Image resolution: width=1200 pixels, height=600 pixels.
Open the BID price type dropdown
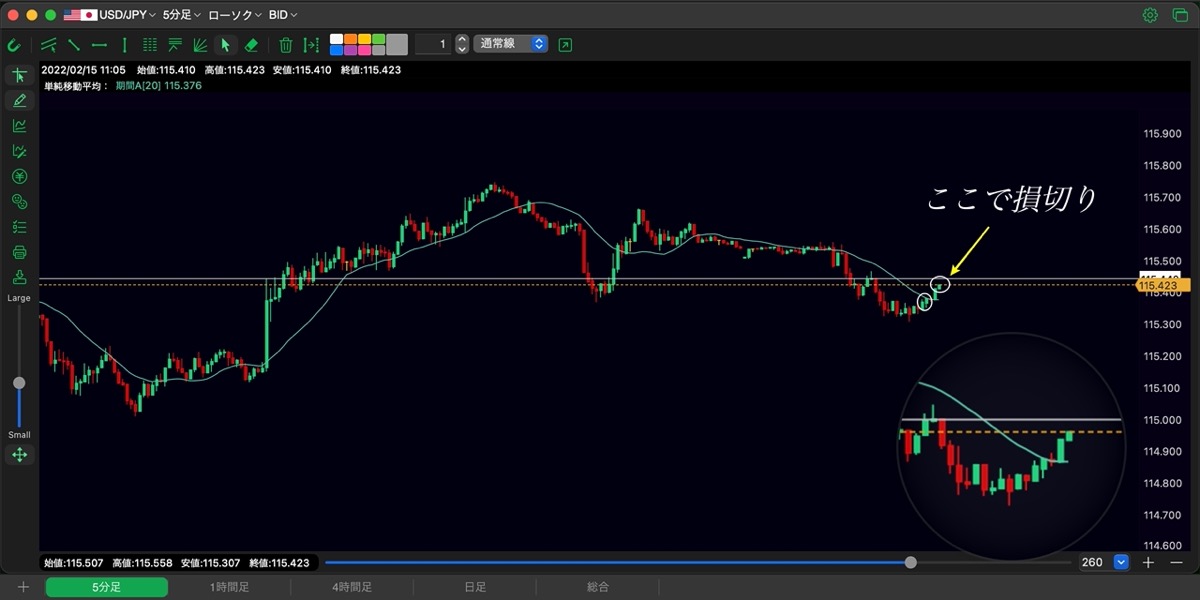(283, 15)
